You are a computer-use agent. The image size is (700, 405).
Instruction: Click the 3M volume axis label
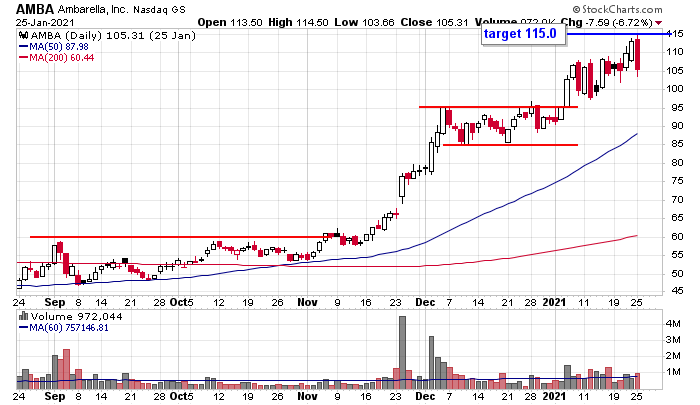point(673,340)
